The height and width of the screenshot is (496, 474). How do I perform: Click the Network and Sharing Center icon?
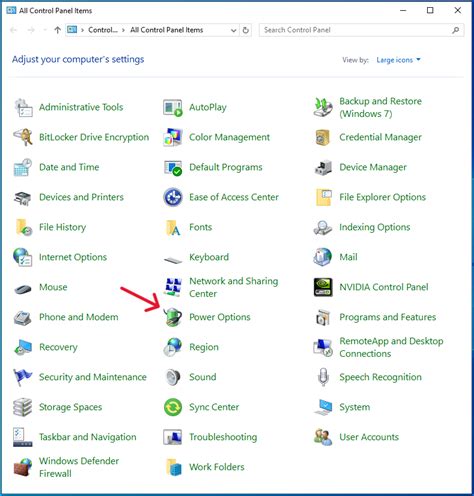(x=173, y=287)
